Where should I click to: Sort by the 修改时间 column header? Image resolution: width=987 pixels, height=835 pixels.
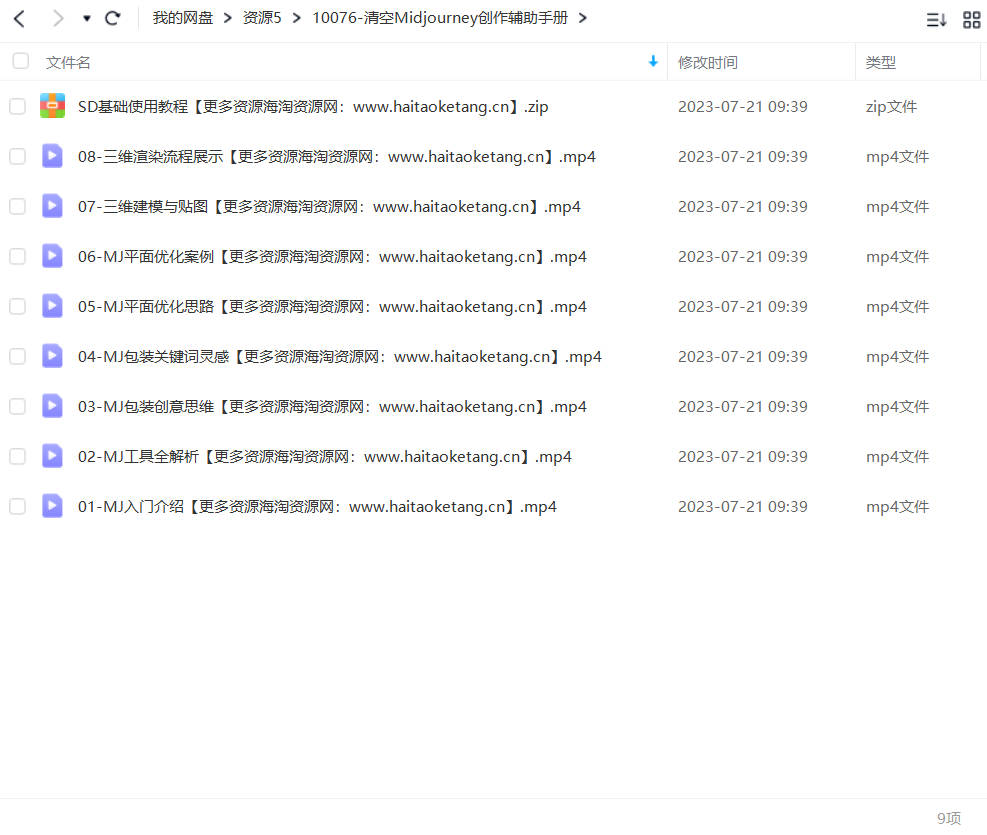[708, 62]
